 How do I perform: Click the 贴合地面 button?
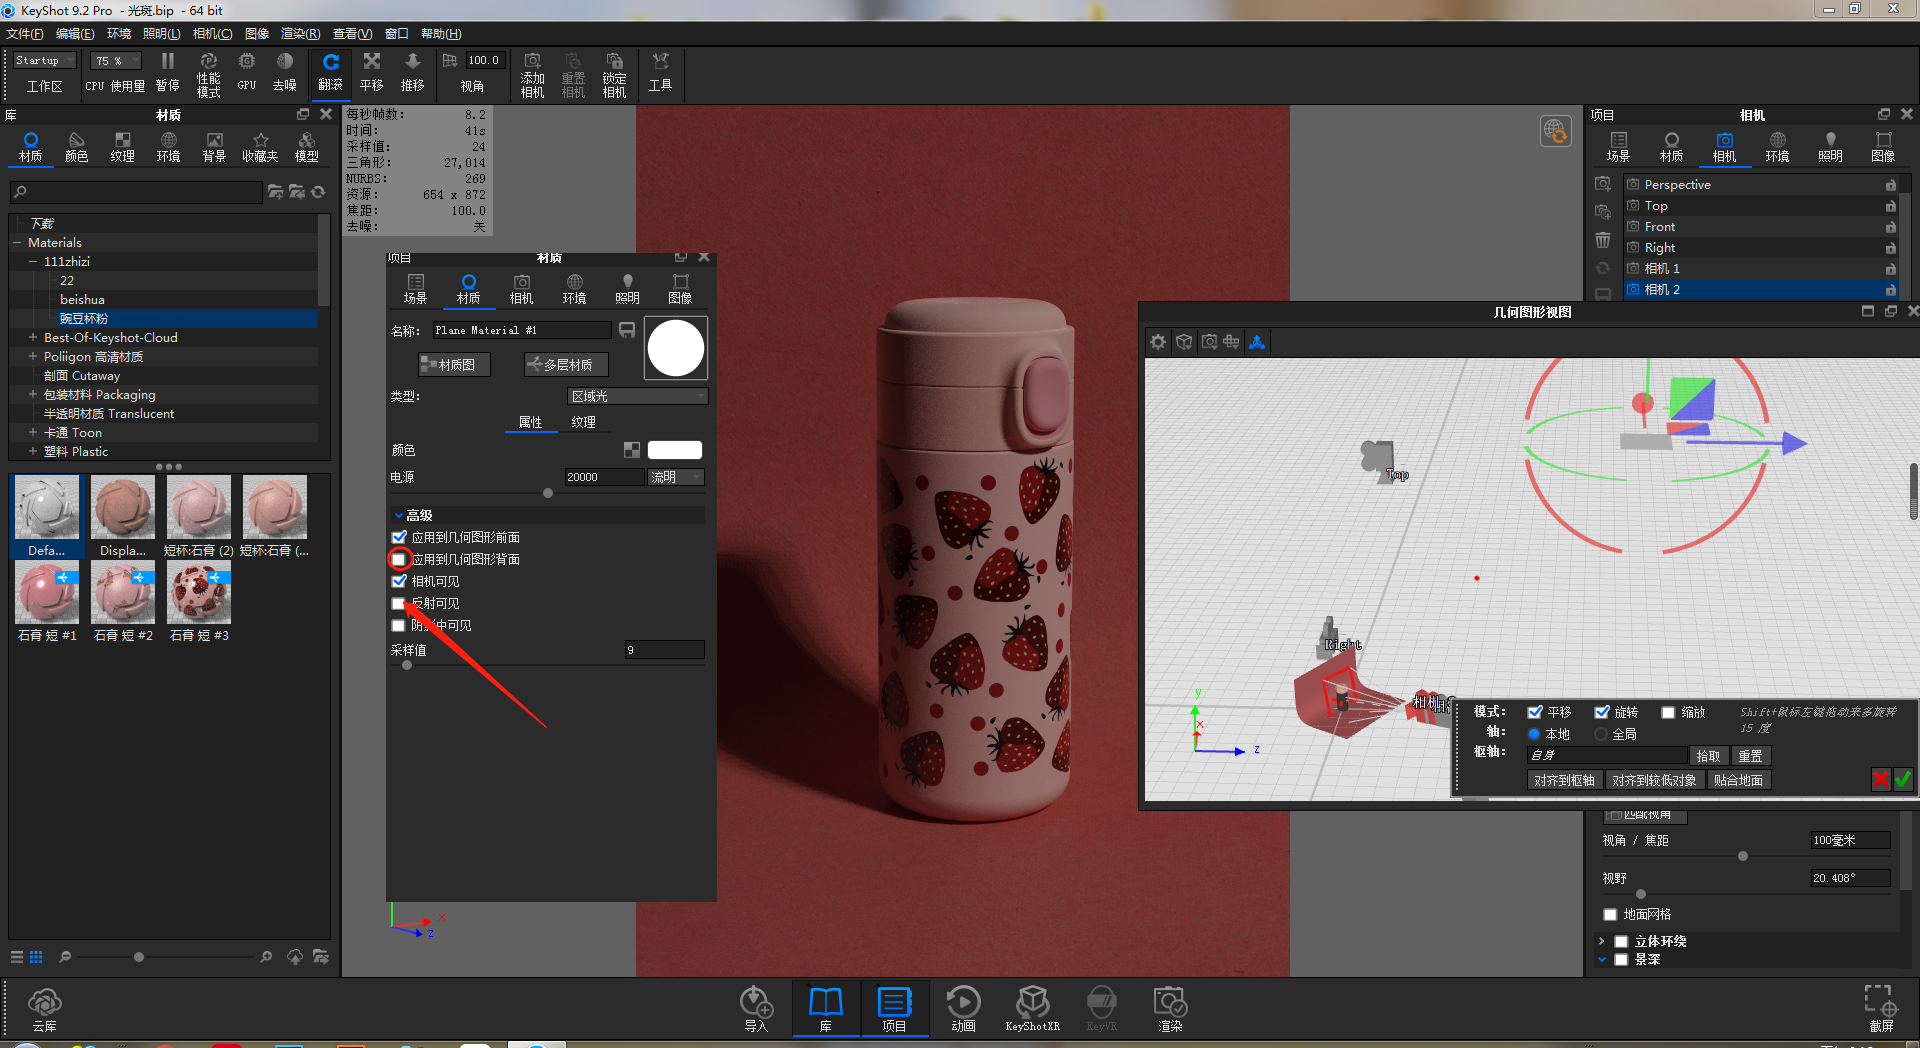tap(1740, 780)
